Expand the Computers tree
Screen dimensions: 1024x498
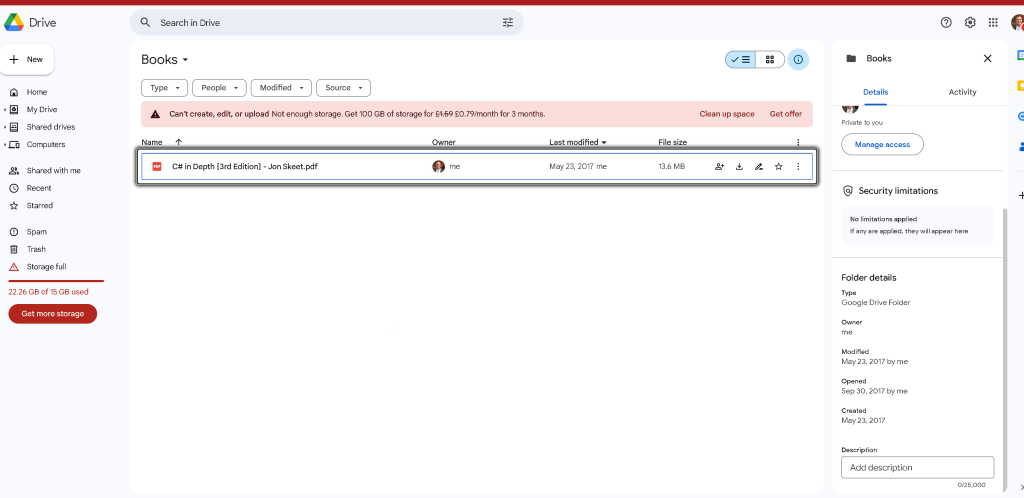coord(5,145)
